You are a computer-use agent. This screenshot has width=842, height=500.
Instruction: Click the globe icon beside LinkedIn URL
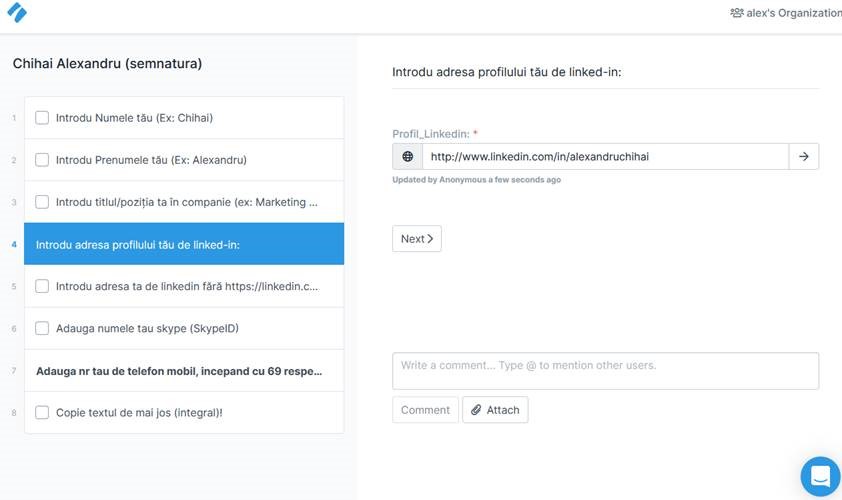(x=407, y=156)
